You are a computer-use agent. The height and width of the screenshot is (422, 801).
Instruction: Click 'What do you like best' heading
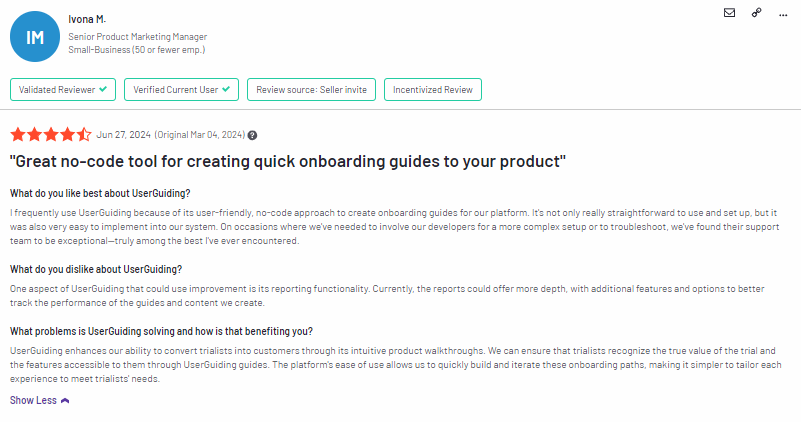pyautogui.click(x=100, y=193)
